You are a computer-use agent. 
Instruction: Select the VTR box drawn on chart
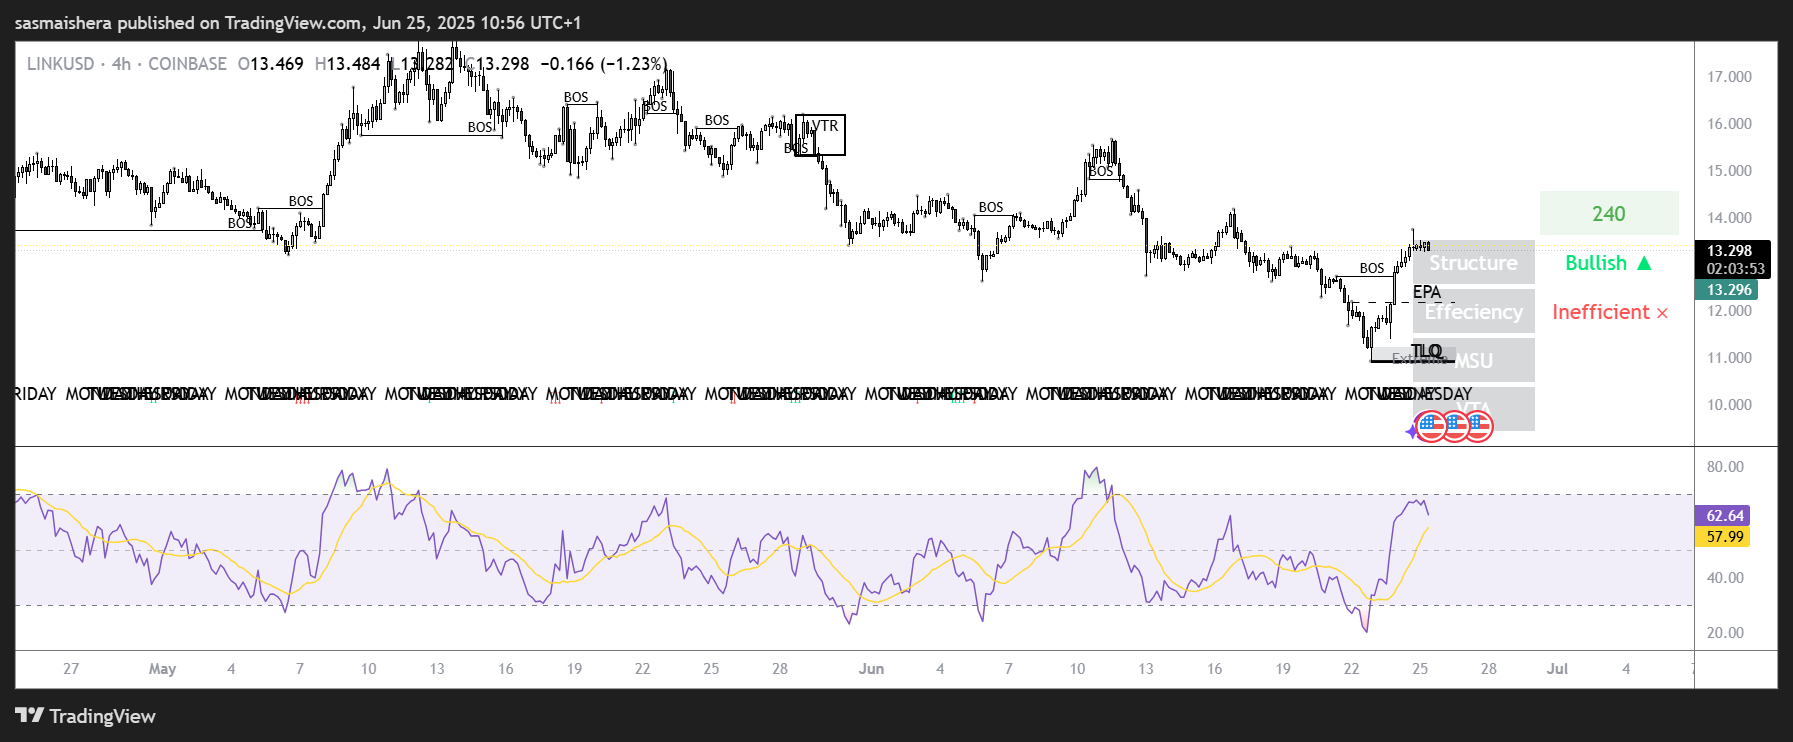click(x=820, y=135)
